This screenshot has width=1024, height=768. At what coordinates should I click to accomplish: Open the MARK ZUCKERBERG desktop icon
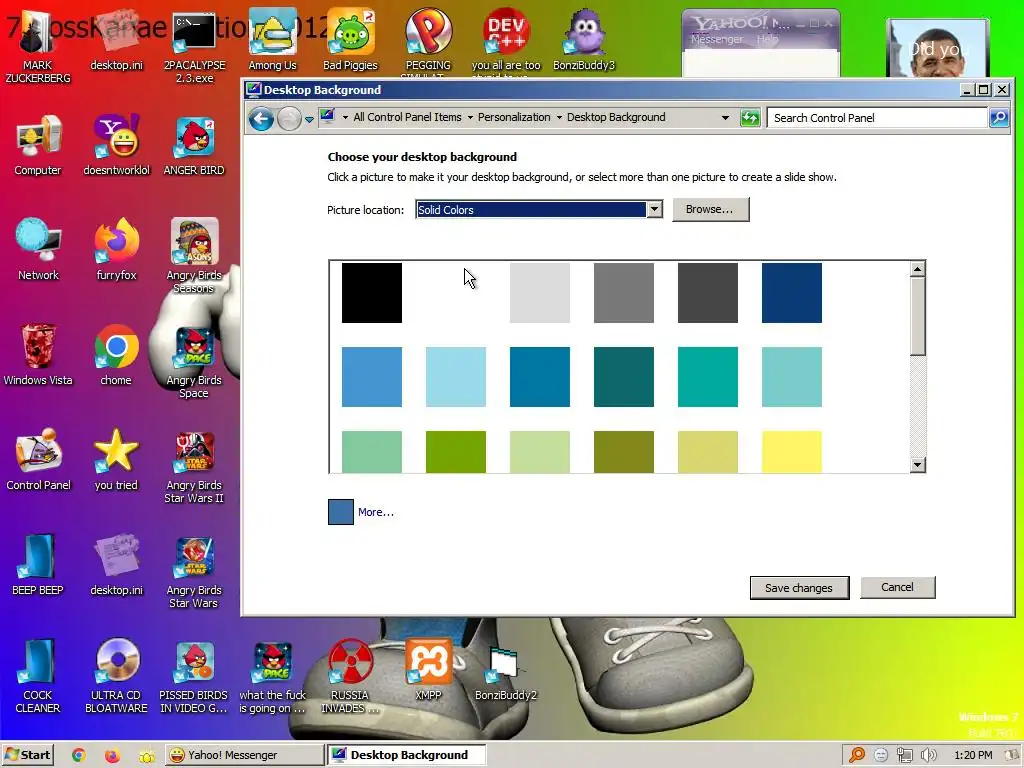(37, 47)
